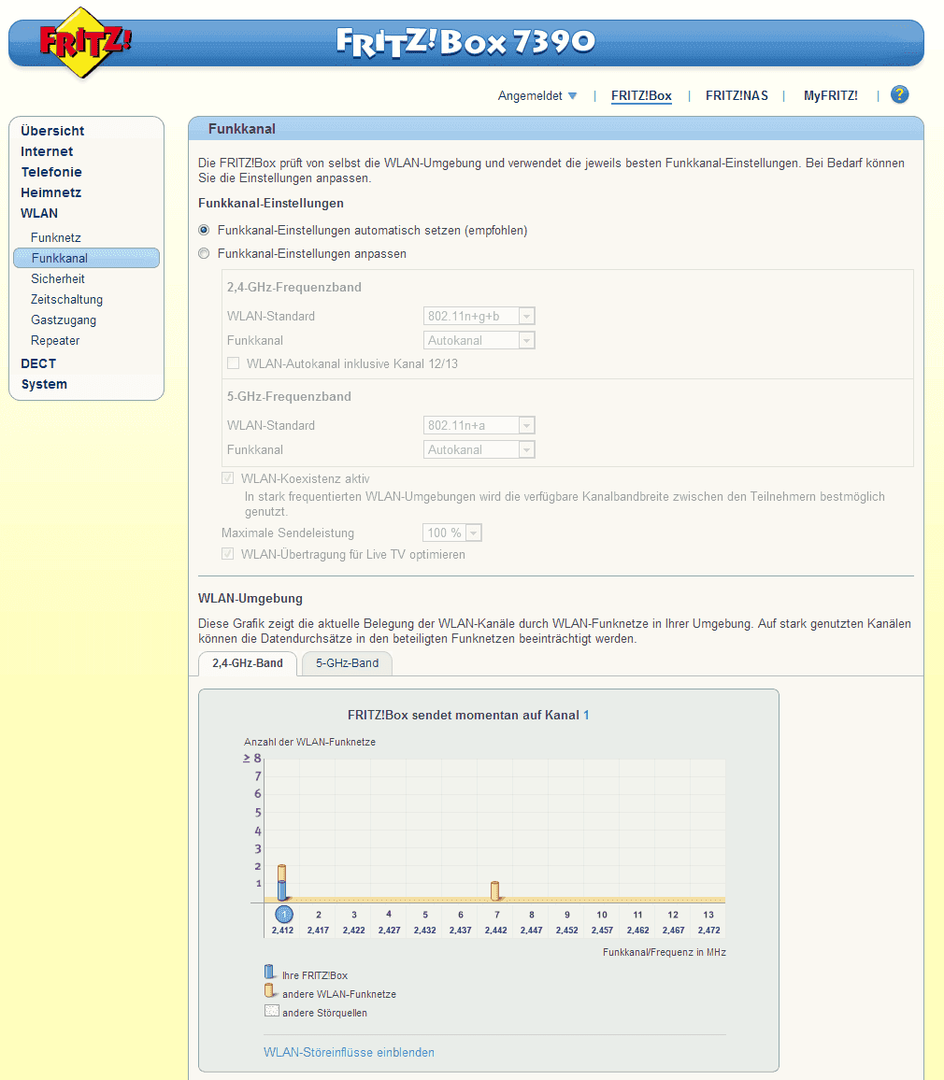
Task: Select automatic channel settings radio button
Action: (x=204, y=230)
